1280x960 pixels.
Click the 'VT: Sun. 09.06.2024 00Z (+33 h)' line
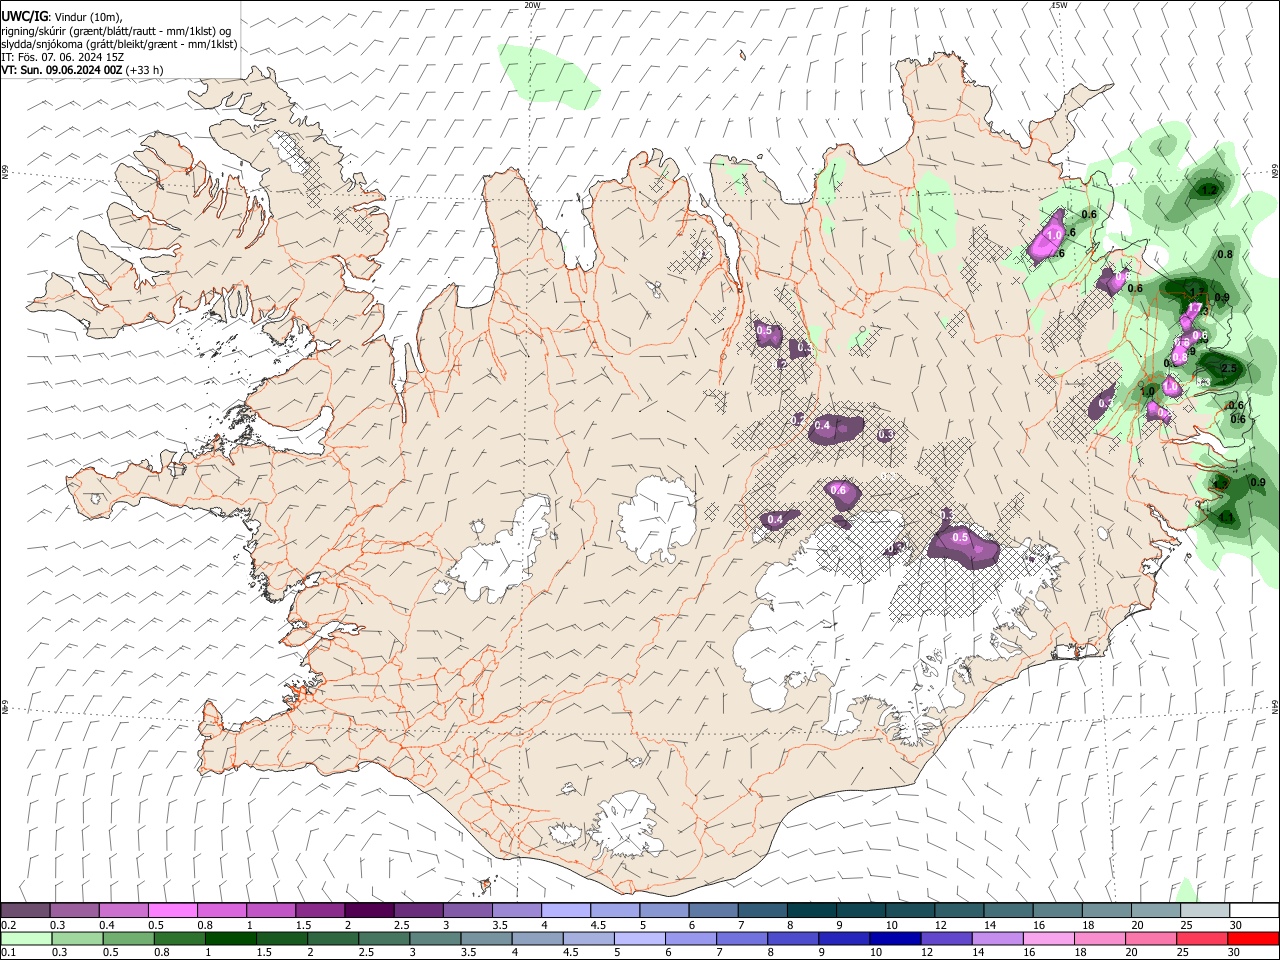click(x=82, y=70)
